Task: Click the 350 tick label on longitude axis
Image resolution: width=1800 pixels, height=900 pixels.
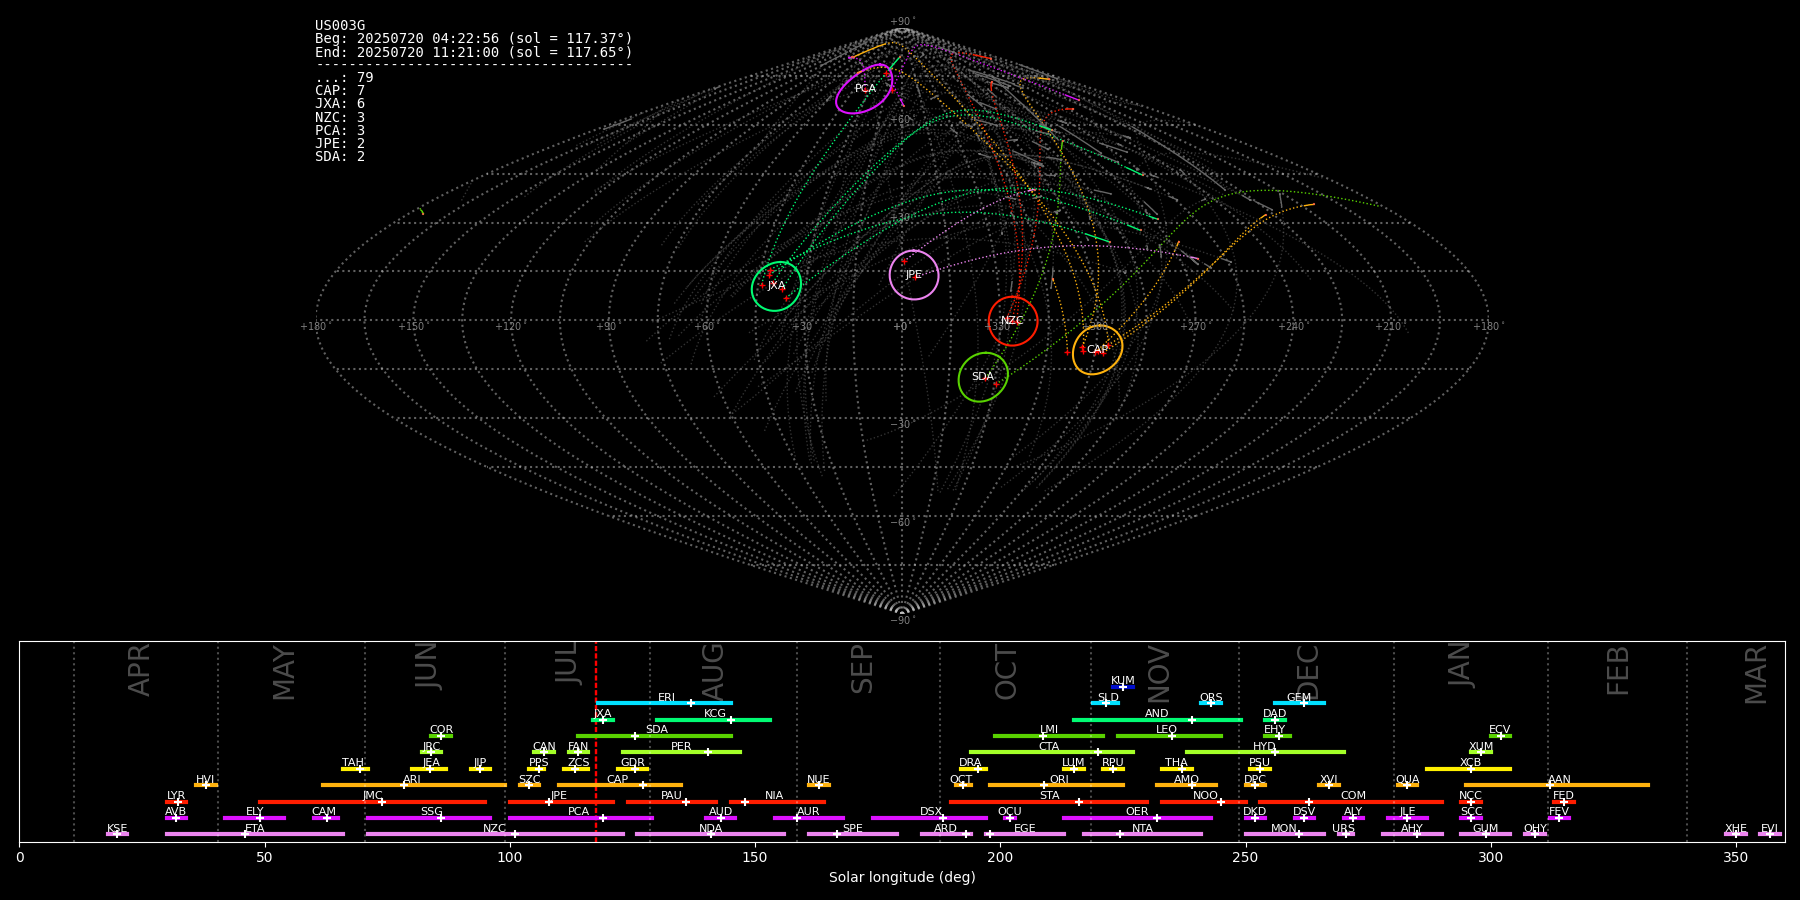Action: coord(1735,857)
